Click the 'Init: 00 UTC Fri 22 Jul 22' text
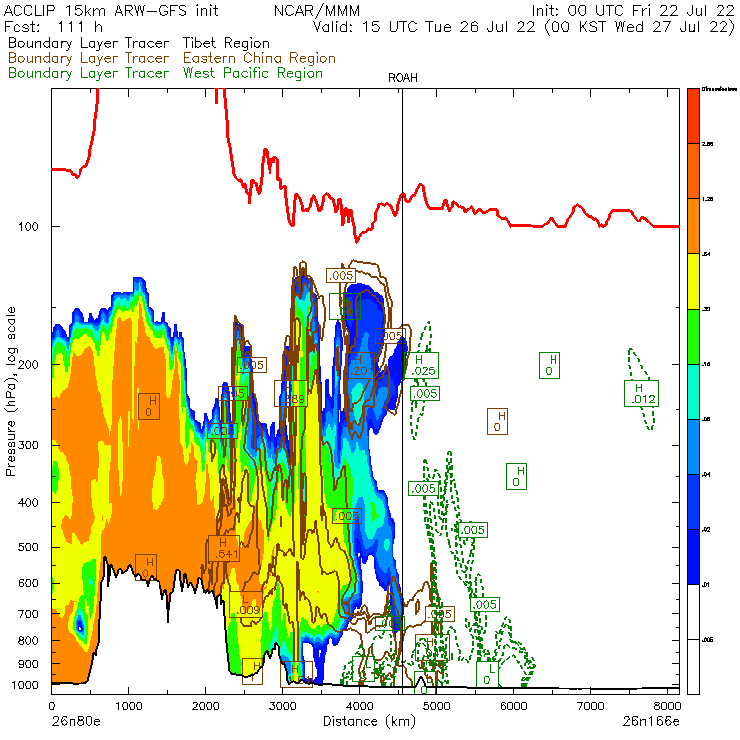 click(x=633, y=11)
